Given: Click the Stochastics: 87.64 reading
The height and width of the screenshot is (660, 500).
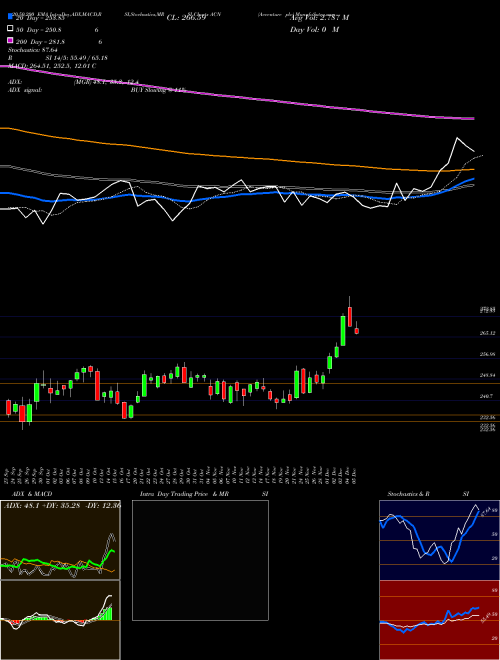Looking at the screenshot, I should (x=32, y=50).
